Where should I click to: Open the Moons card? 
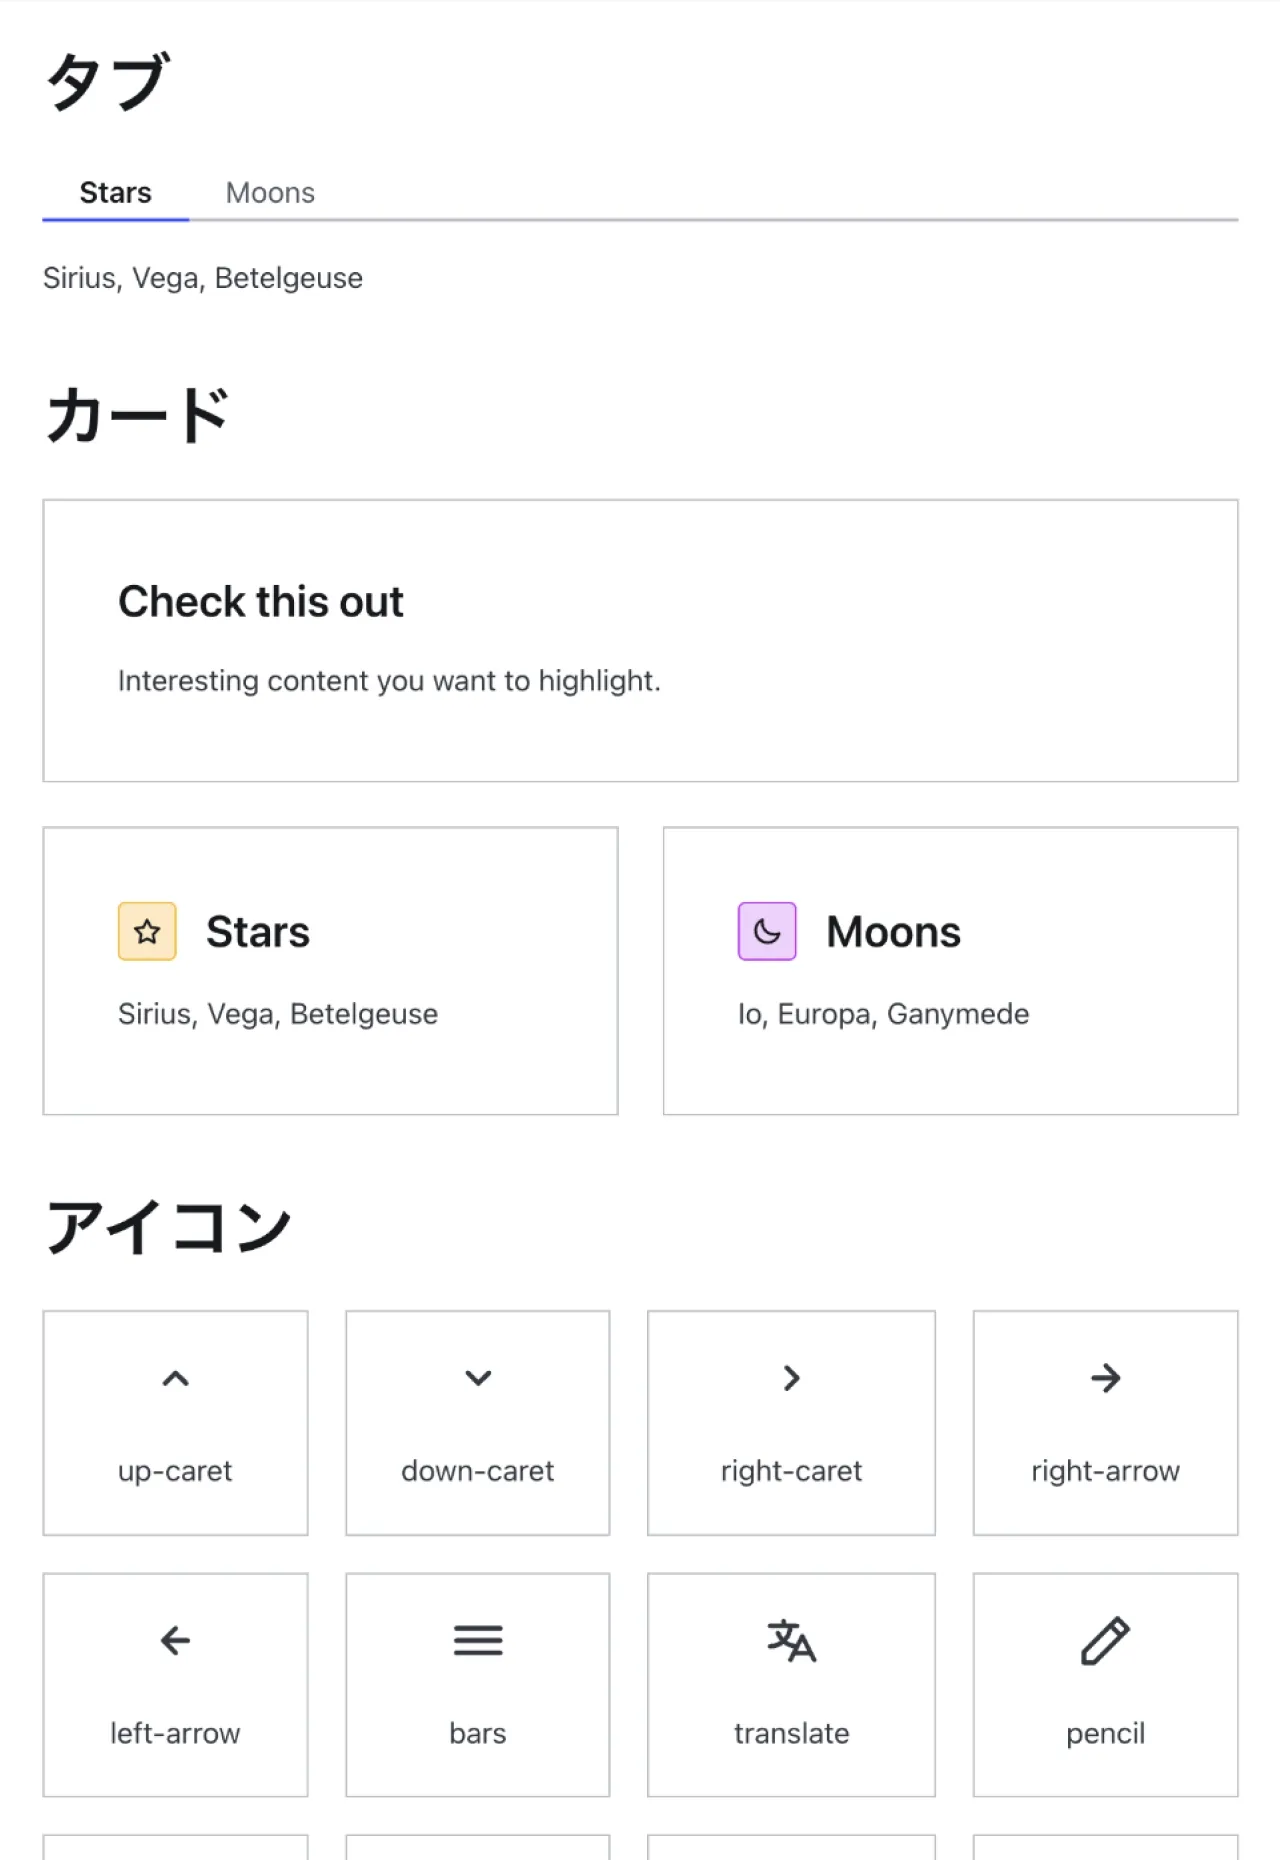950,970
